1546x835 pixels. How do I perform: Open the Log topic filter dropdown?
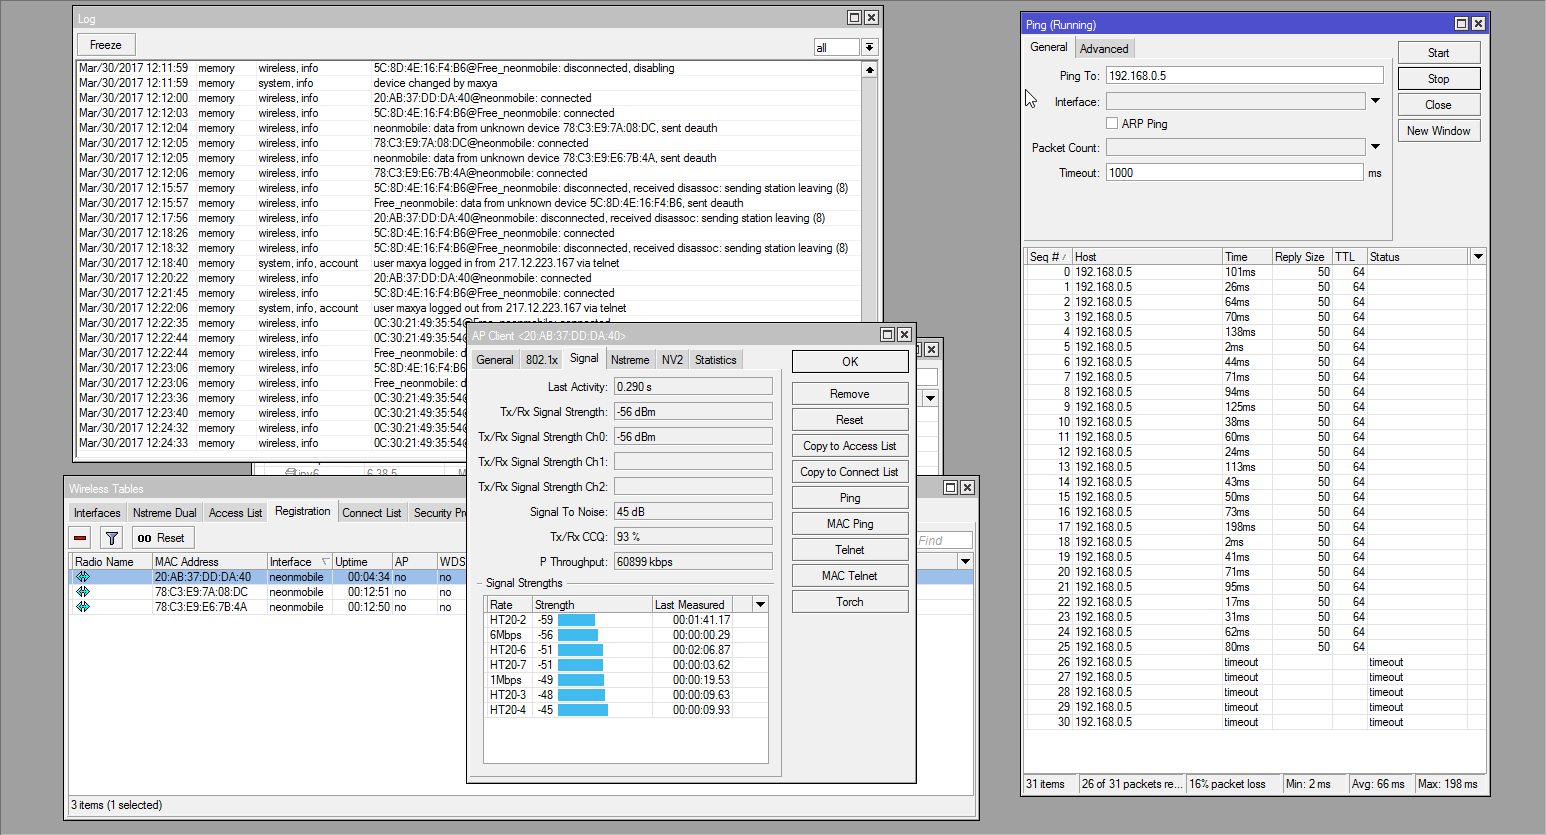[x=869, y=47]
